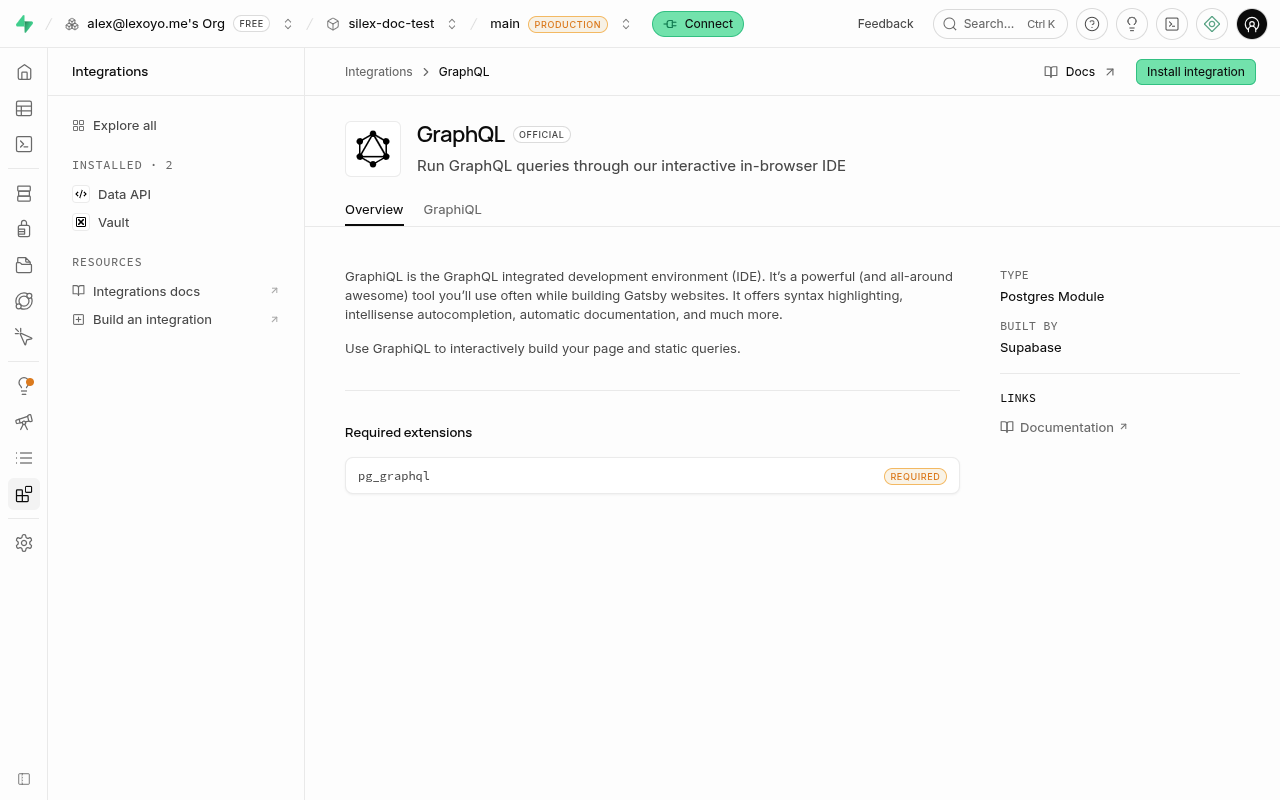Click the Feedback button
Screen dimensions: 1280x800
[x=885, y=24]
